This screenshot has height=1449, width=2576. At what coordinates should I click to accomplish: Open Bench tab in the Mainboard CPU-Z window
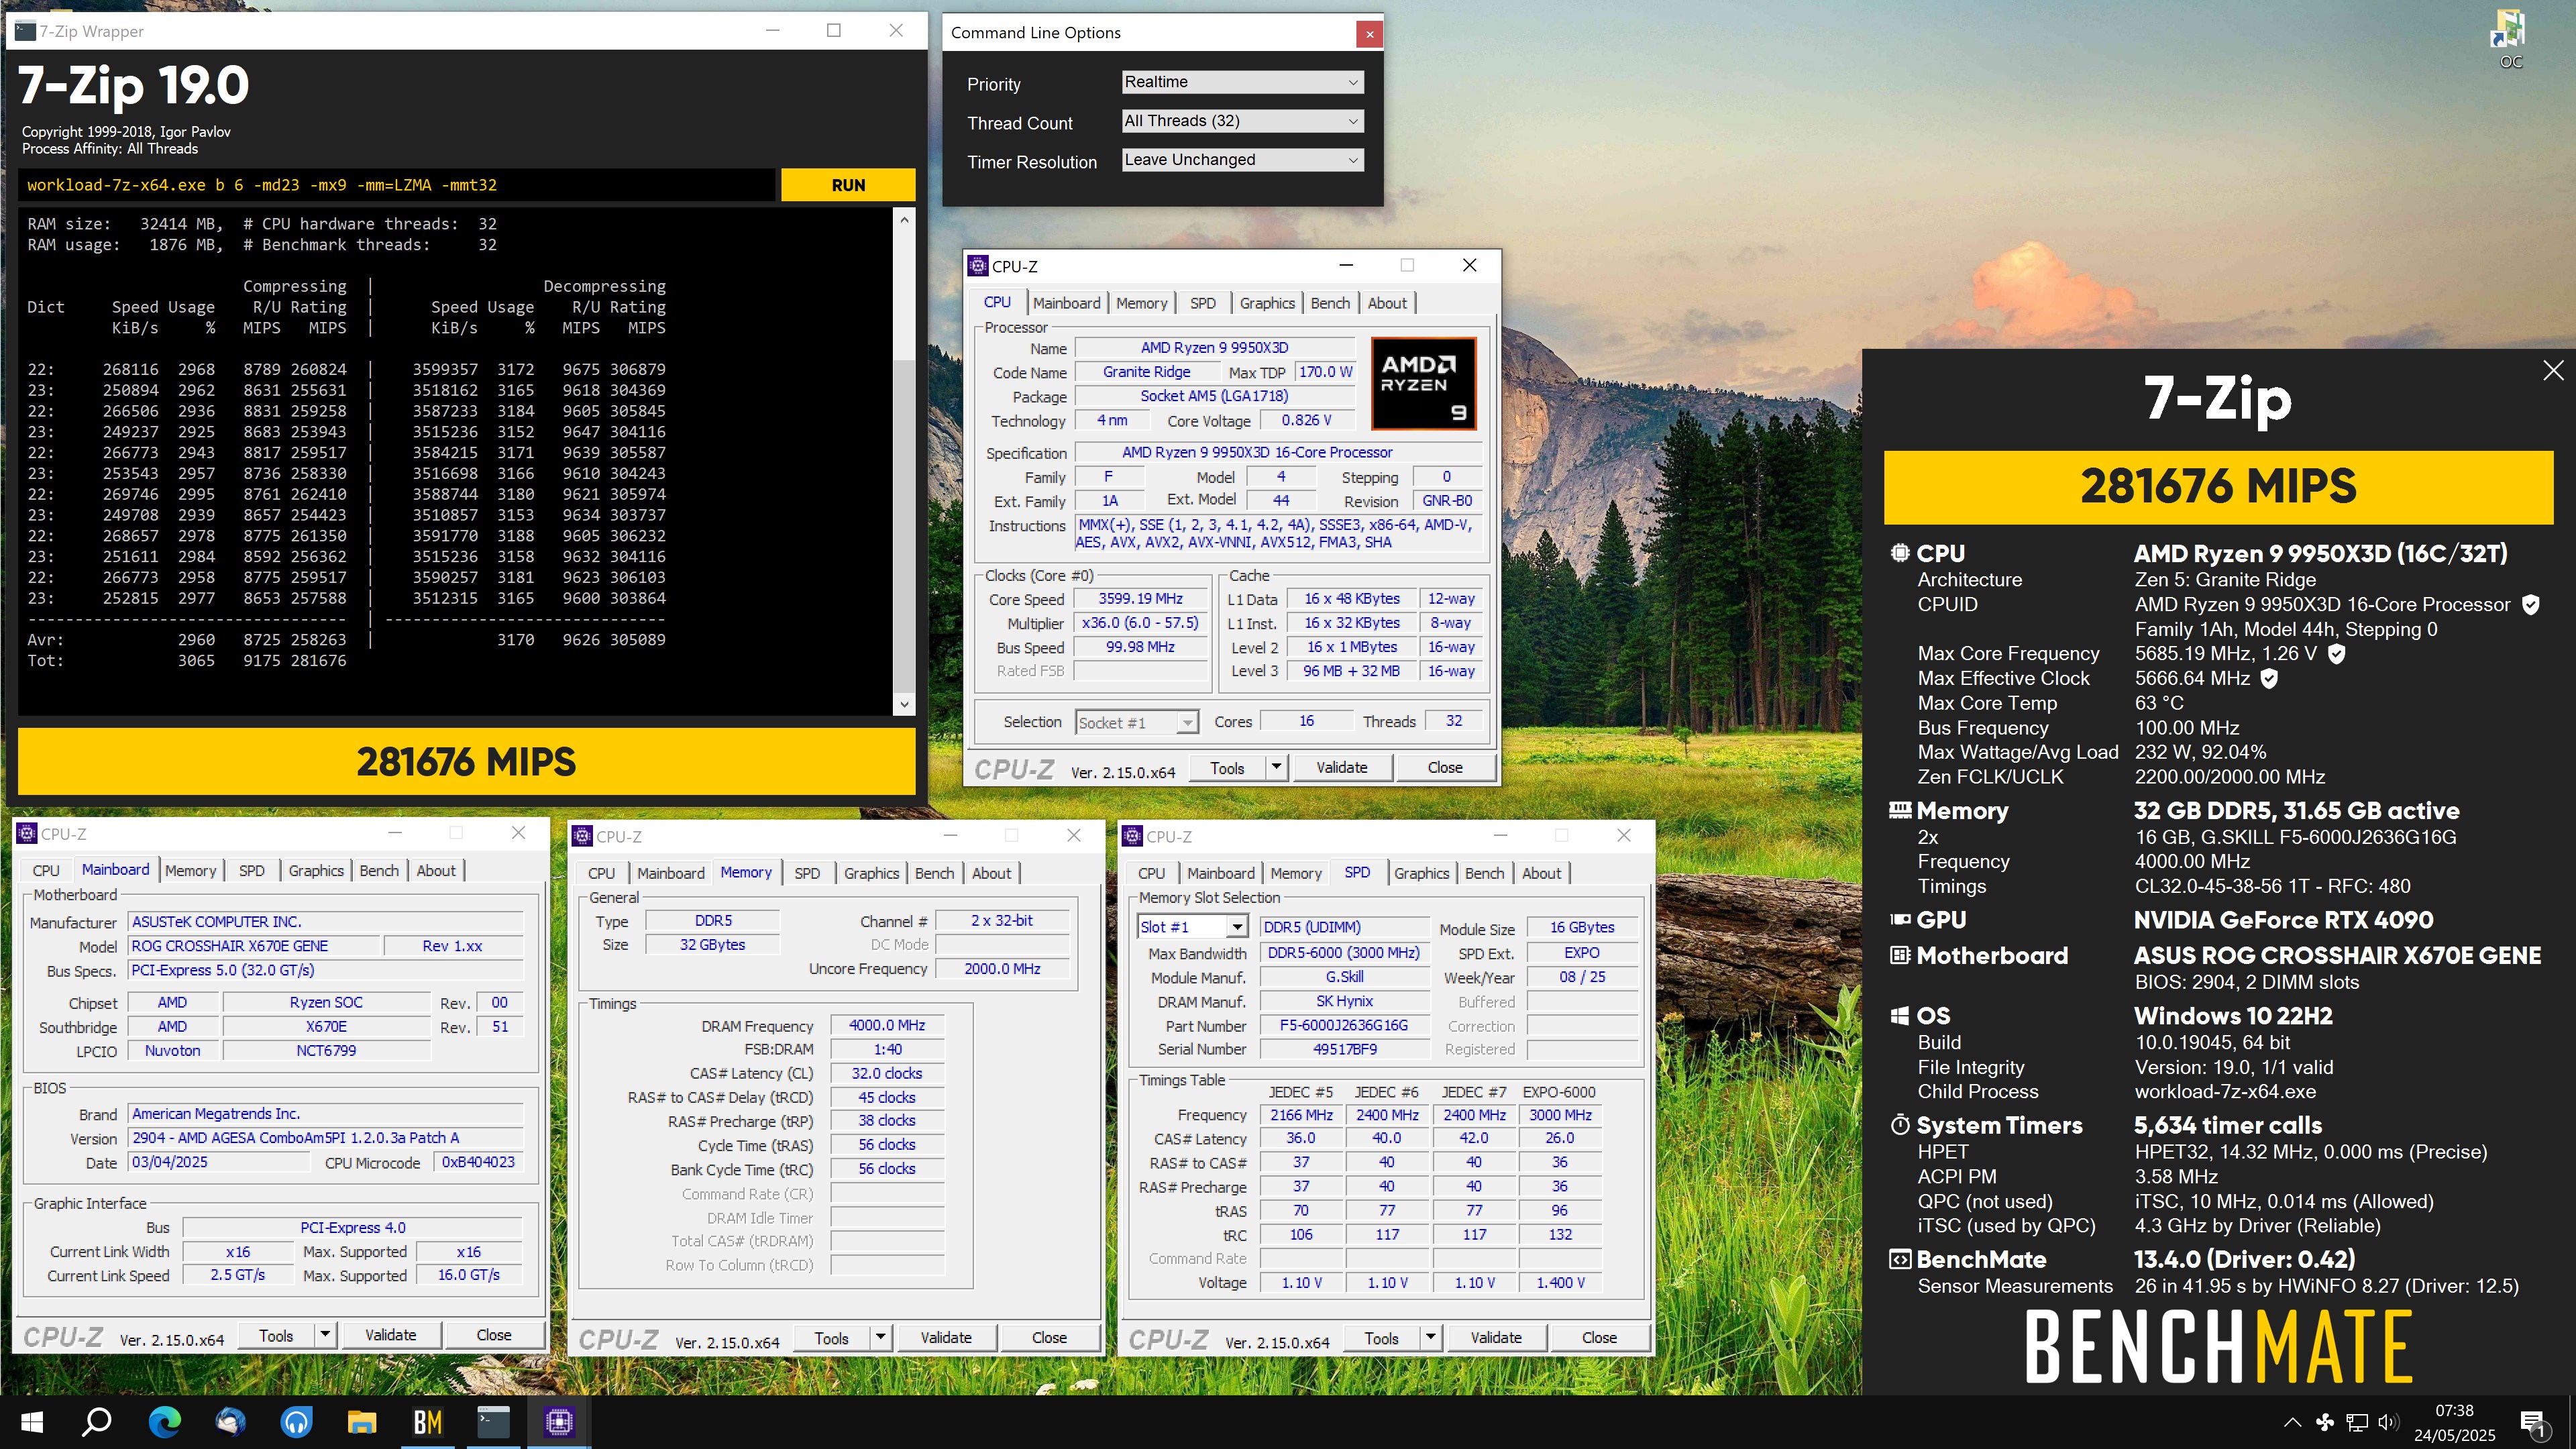click(x=379, y=871)
